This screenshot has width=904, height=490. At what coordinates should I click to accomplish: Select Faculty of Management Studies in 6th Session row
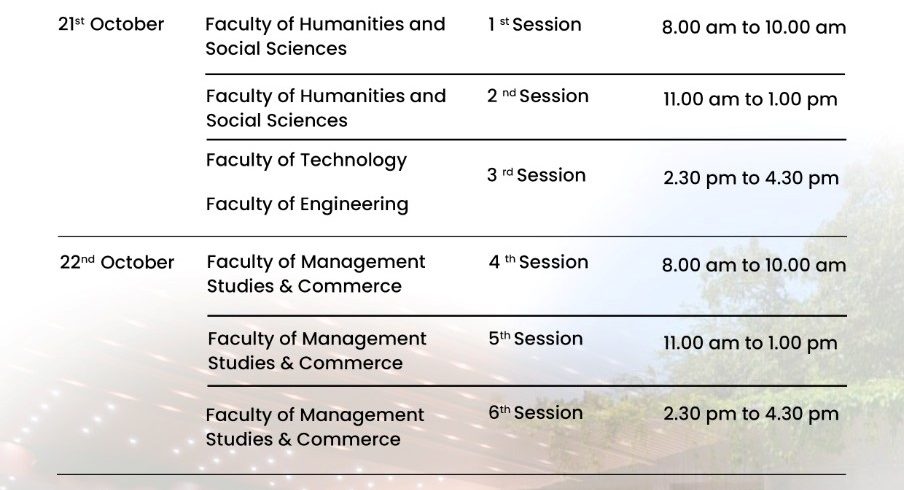[x=315, y=427]
